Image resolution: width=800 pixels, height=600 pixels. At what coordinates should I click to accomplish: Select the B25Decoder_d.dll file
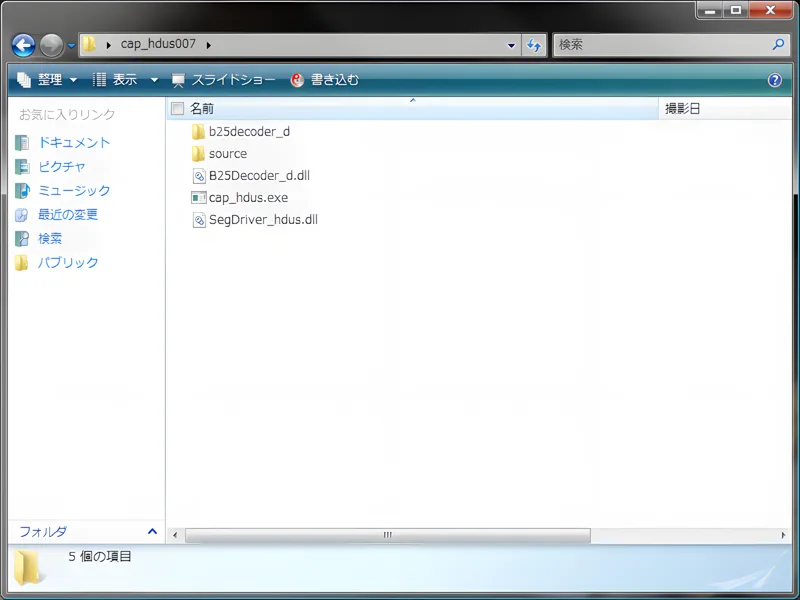tap(258, 176)
